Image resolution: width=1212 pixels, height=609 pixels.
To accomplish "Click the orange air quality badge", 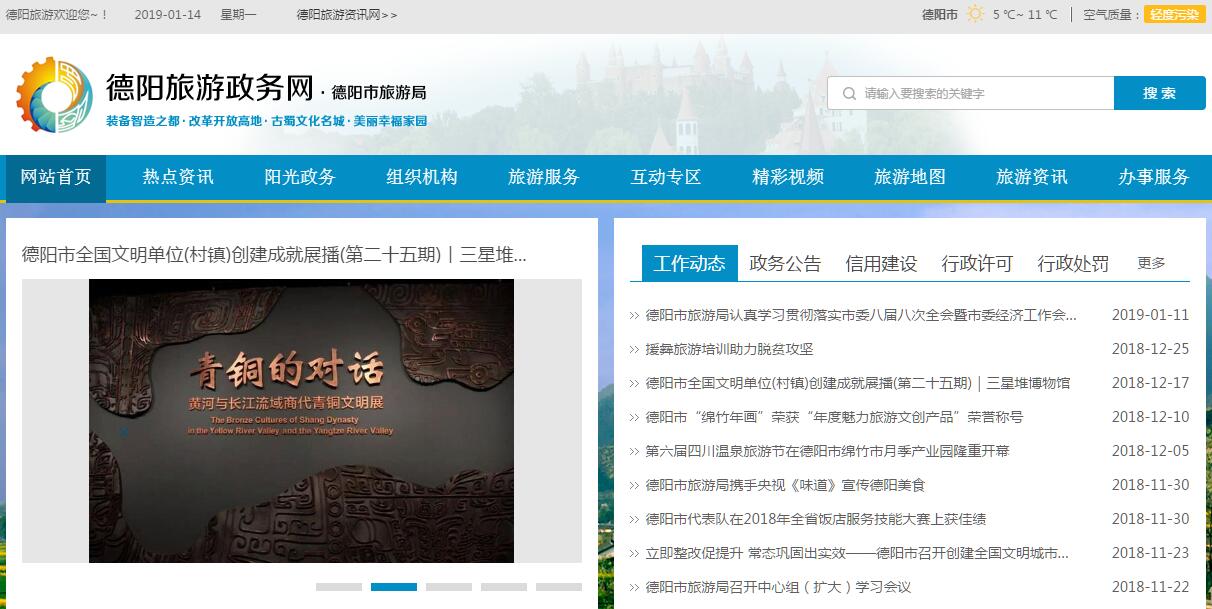I will click(x=1174, y=14).
